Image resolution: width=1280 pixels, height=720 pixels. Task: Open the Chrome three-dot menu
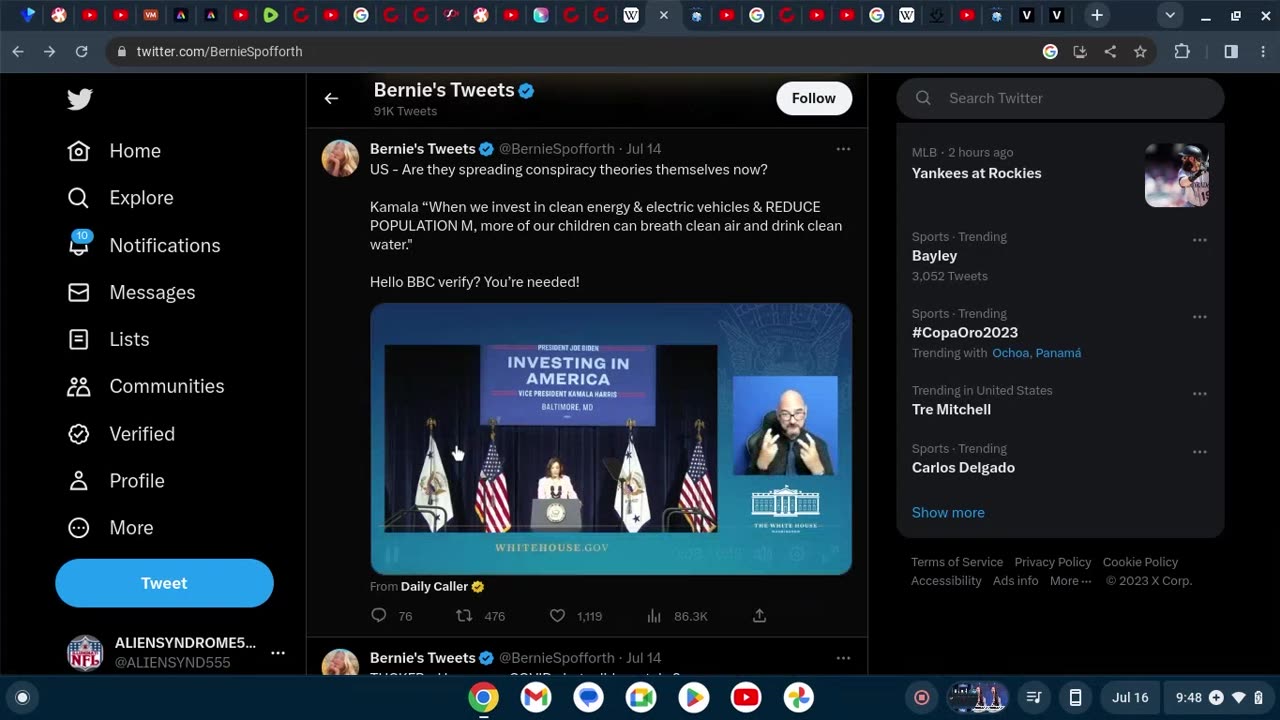click(1261, 51)
